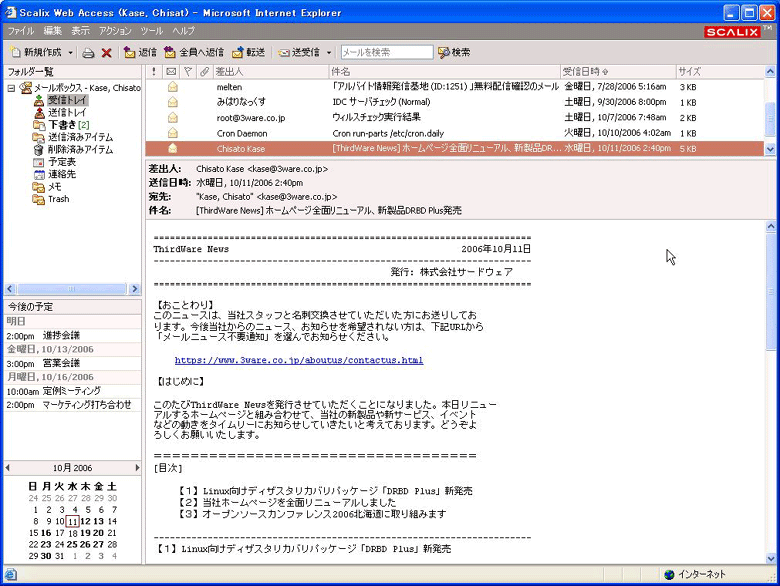Viewport: 780px width, 586px height.
Task: Open the 3:00pm 営業会議 appointment
Action: click(73, 364)
